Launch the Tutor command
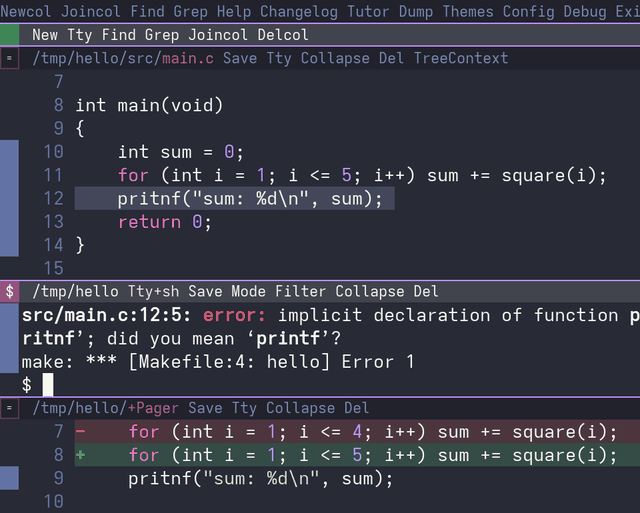 point(368,11)
